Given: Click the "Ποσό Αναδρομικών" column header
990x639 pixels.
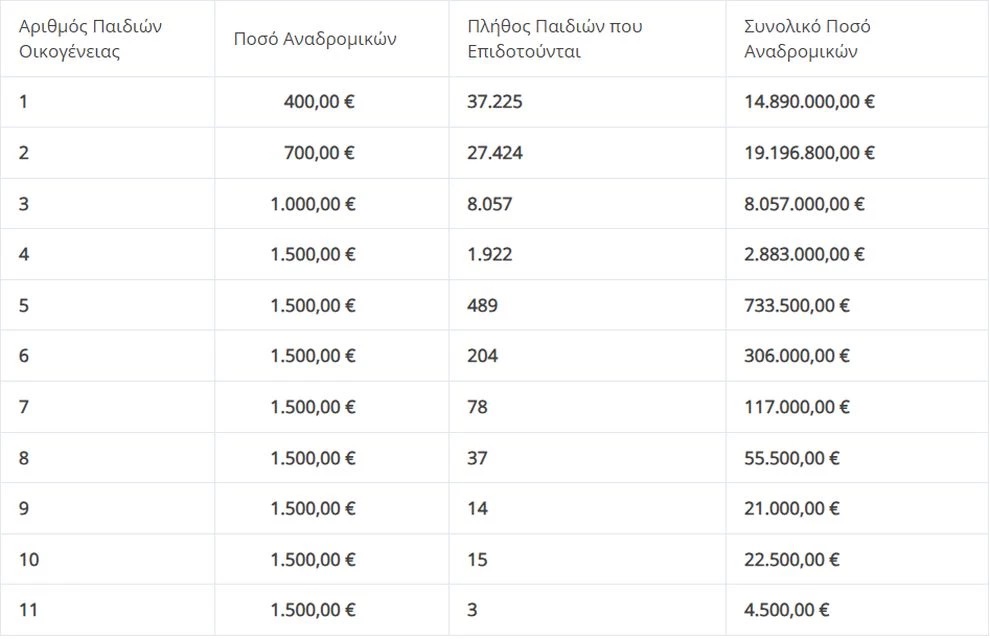Looking at the screenshot, I should coord(315,39).
